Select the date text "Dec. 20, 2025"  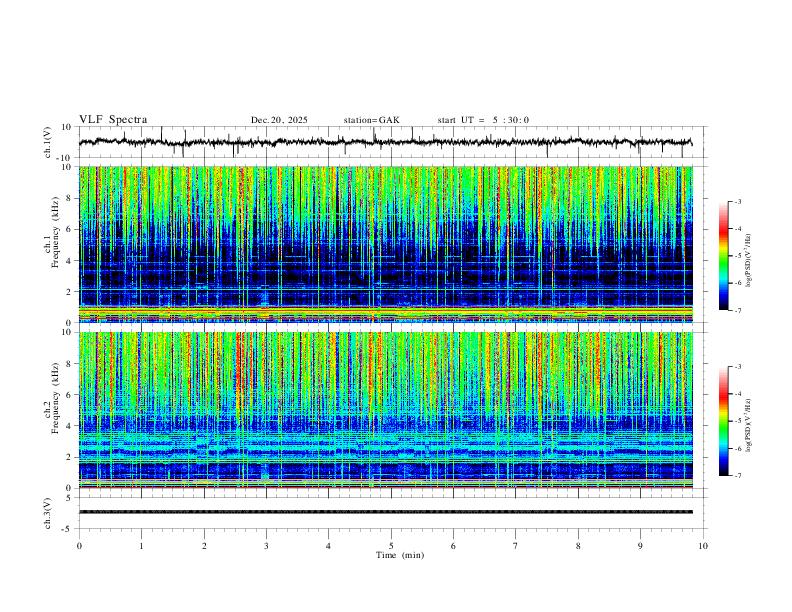pyautogui.click(x=279, y=120)
